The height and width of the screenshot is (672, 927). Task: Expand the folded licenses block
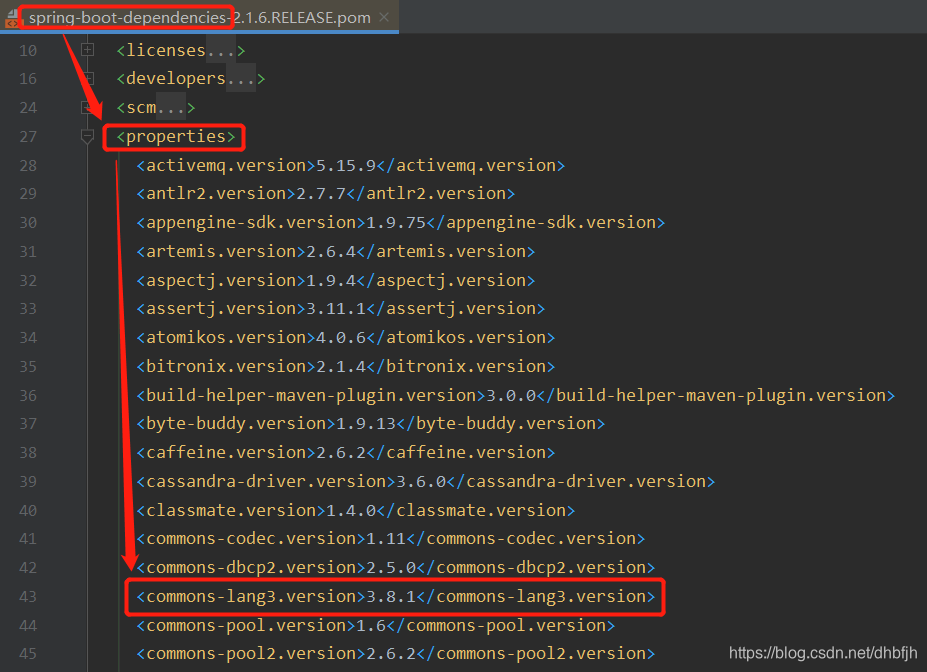point(87,50)
